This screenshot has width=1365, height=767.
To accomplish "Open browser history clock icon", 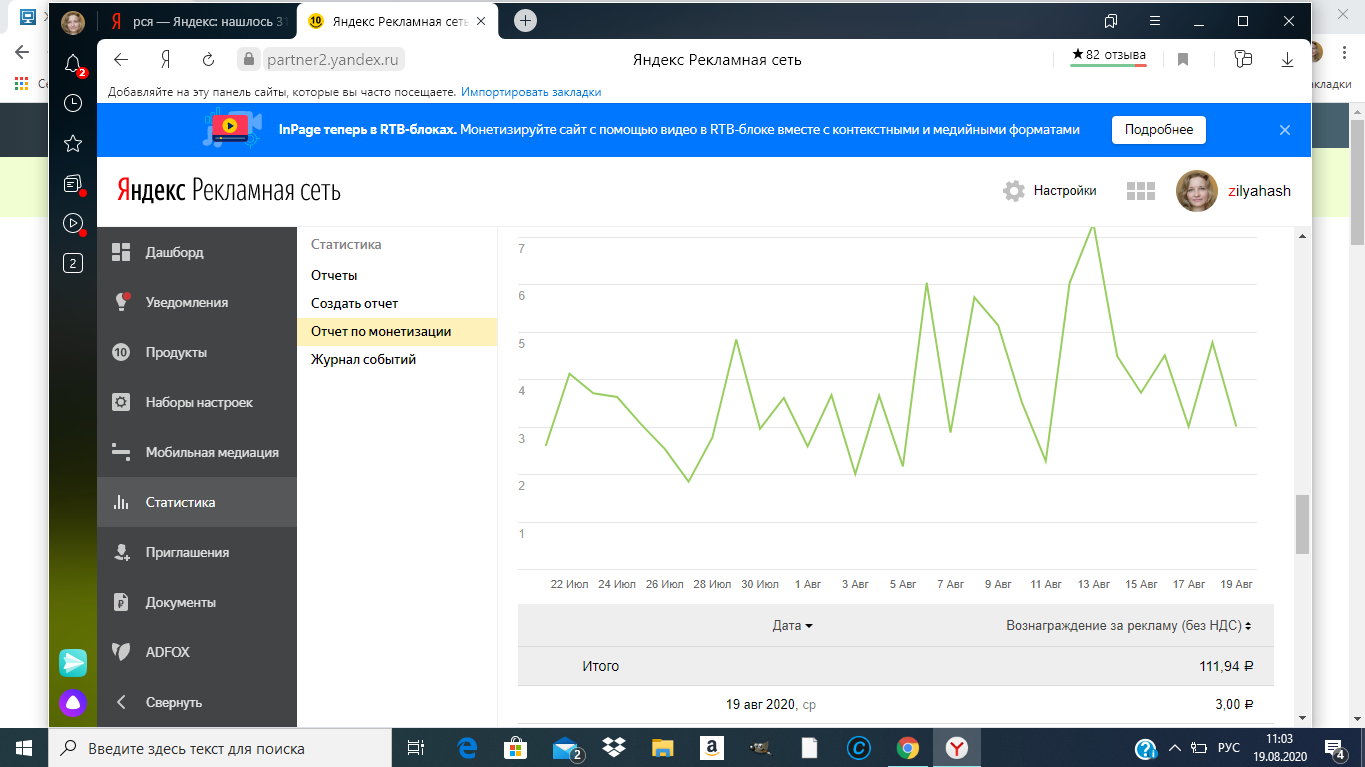I will [x=73, y=102].
